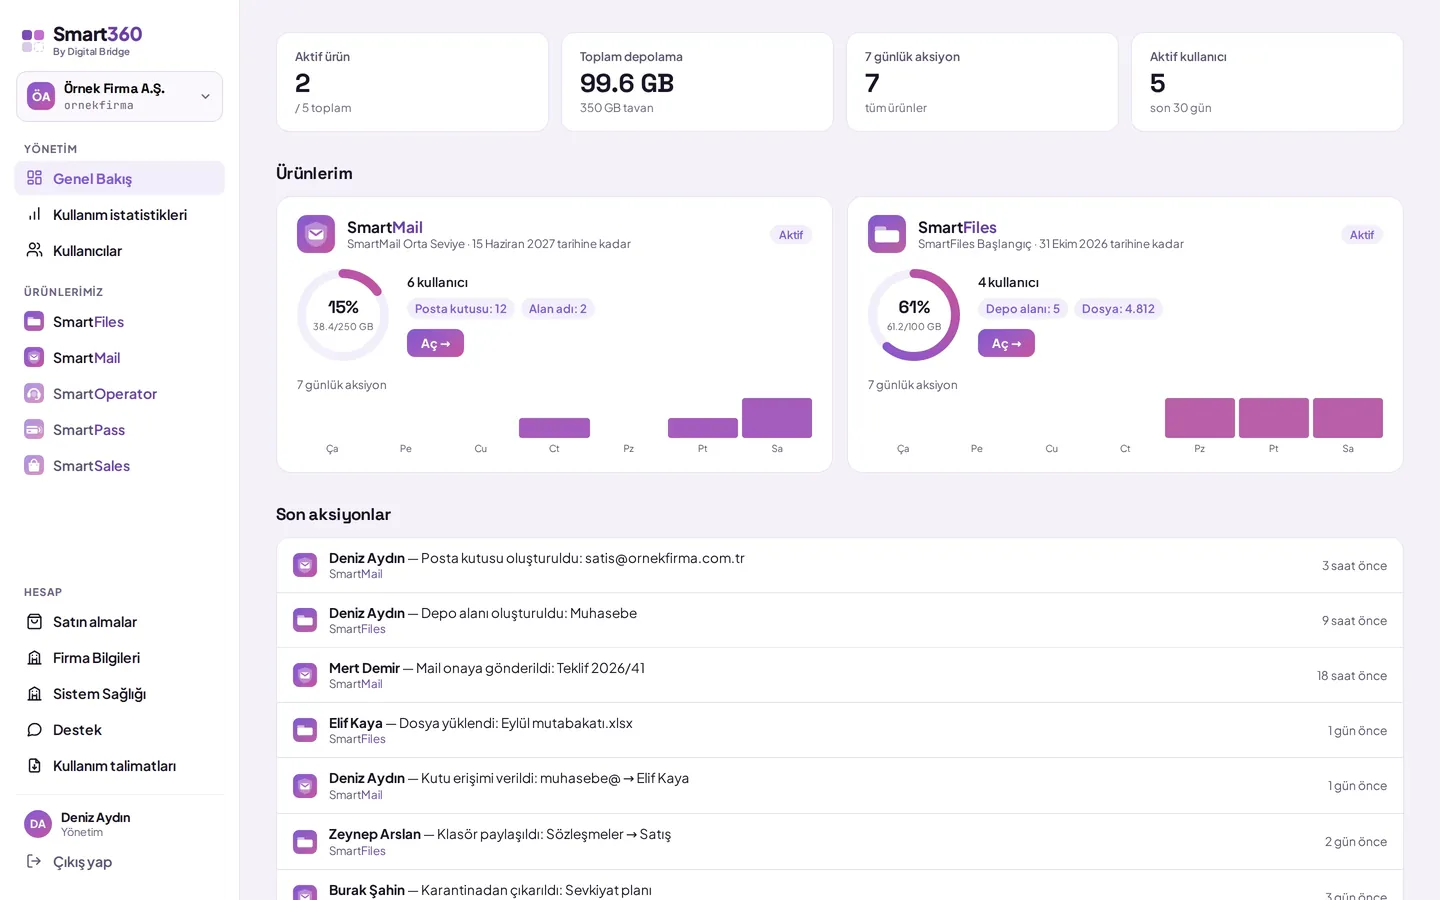Click the Çıkış yap logout icon
This screenshot has width=1440, height=900.
tap(34, 861)
